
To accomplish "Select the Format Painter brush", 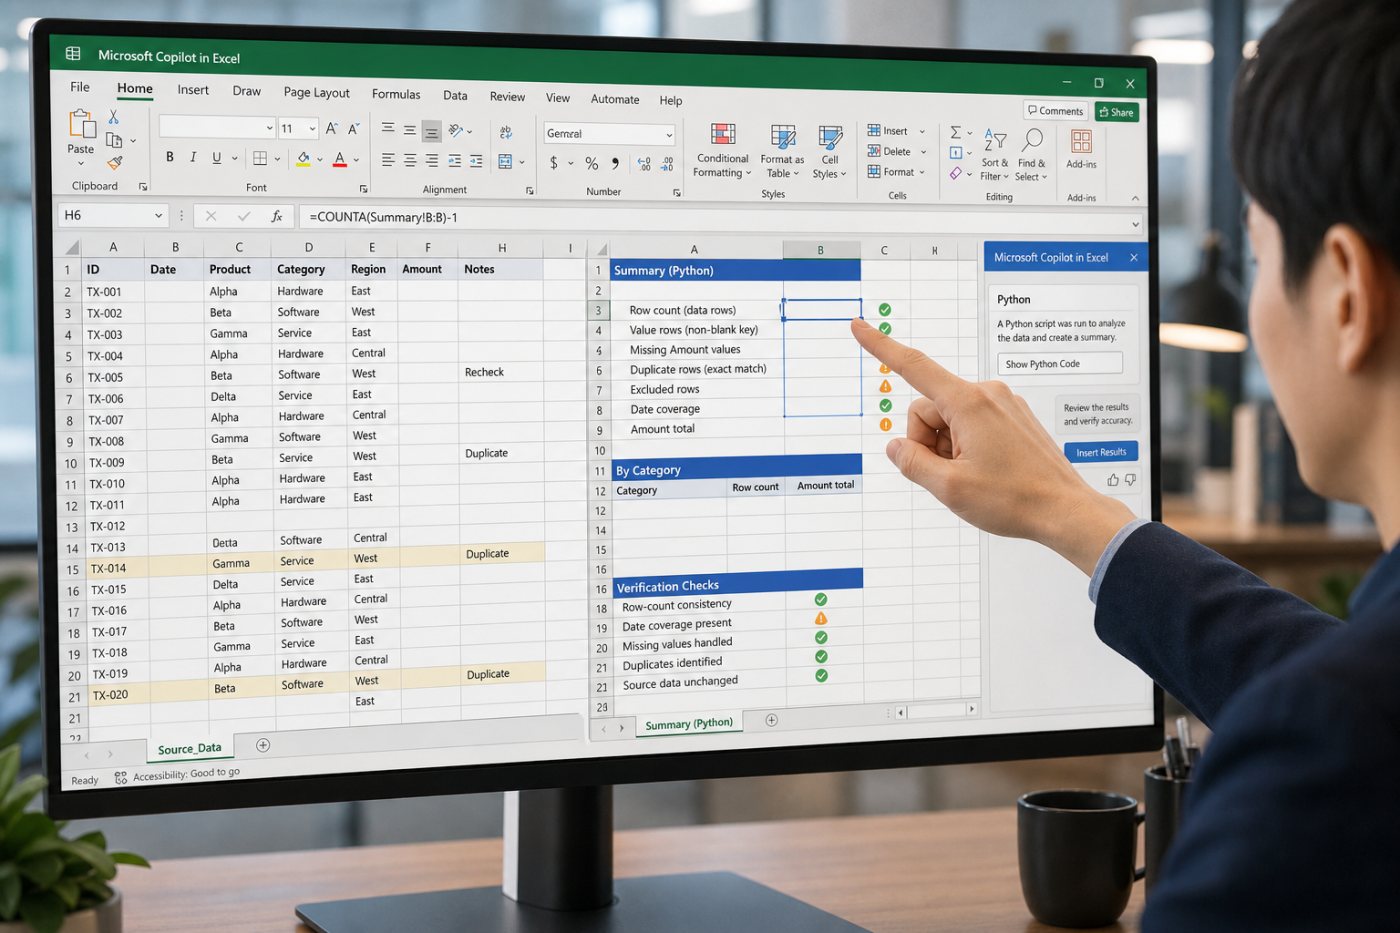I will [x=114, y=163].
